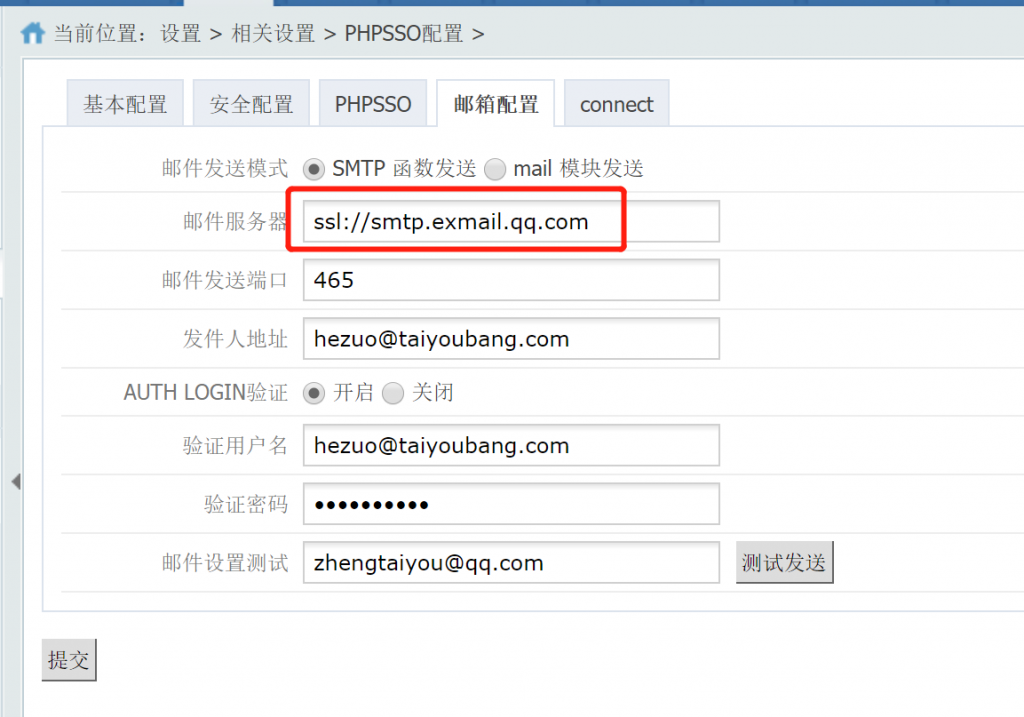
Task: Submit form with 提交 button
Action: coord(69,660)
